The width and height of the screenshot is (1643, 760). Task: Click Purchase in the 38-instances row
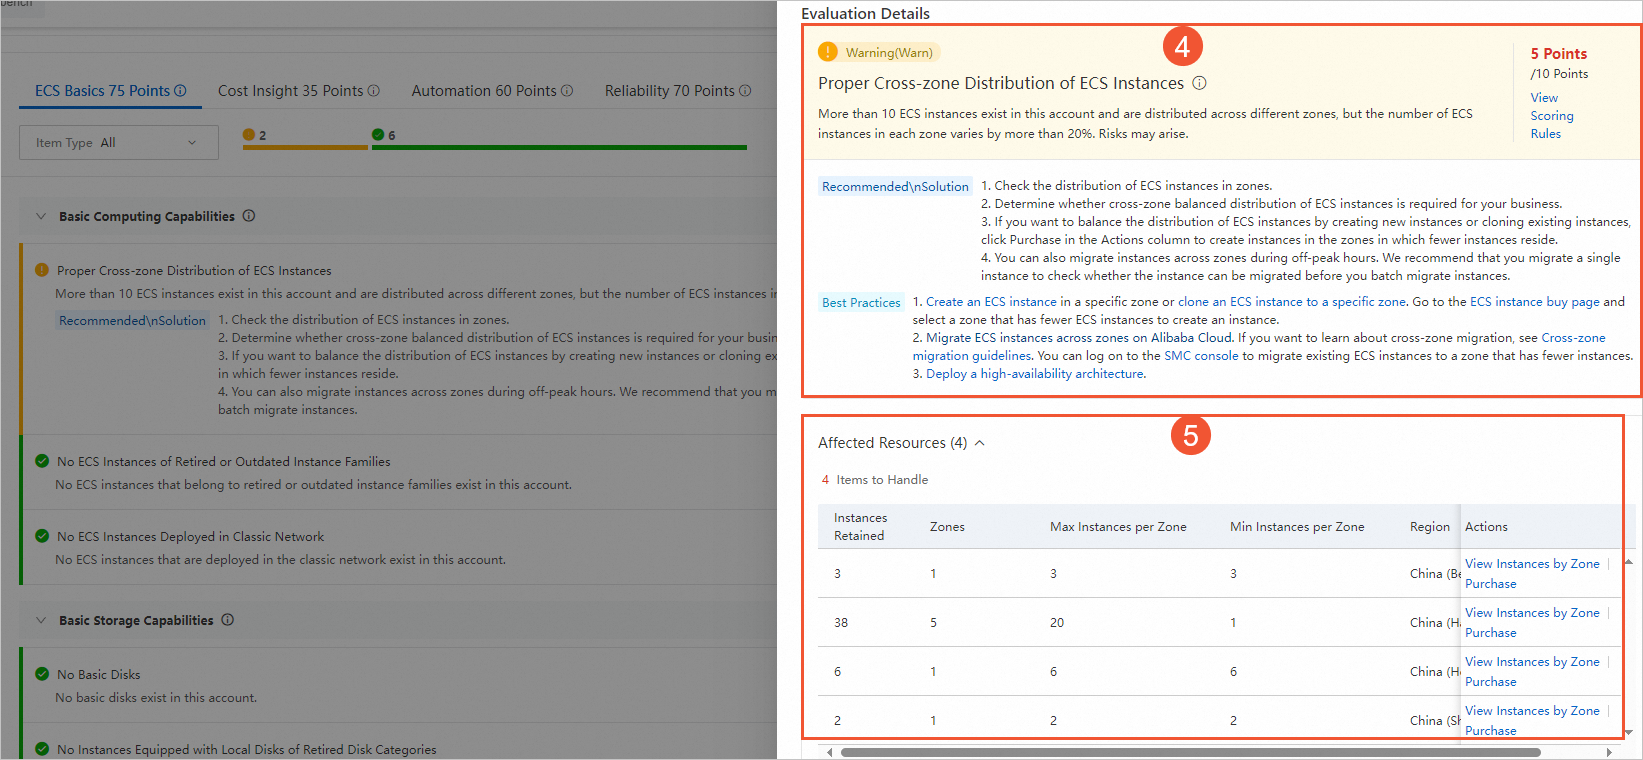[x=1490, y=633]
